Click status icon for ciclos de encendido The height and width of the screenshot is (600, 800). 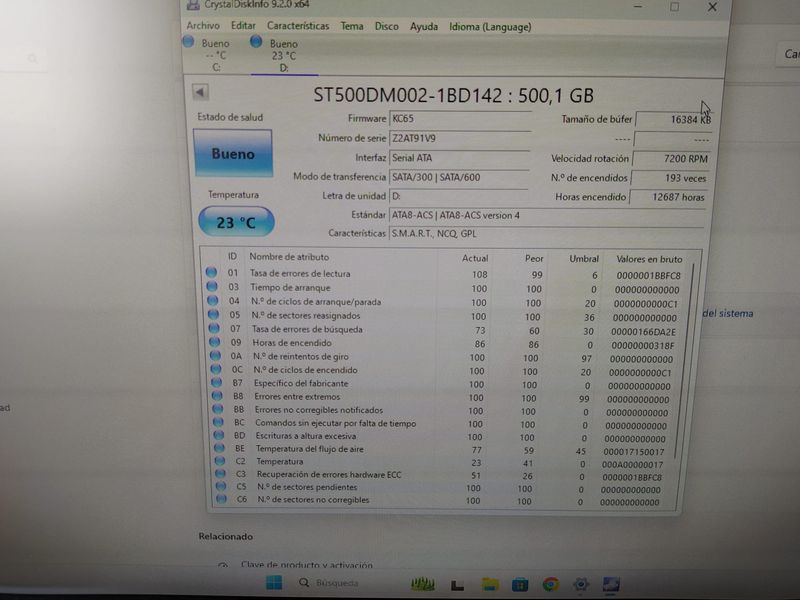(x=216, y=369)
